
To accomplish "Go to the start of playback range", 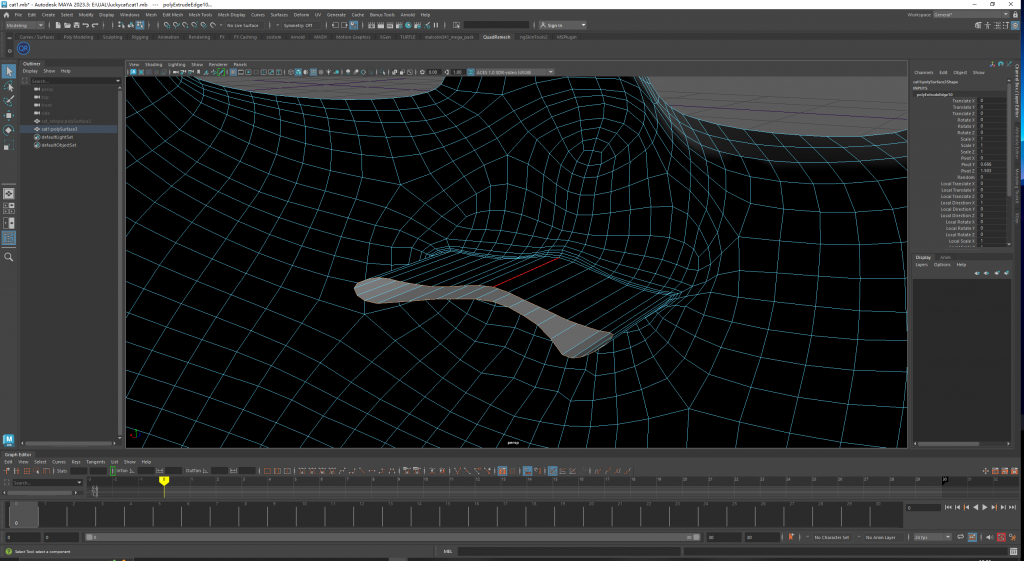I will [x=948, y=507].
